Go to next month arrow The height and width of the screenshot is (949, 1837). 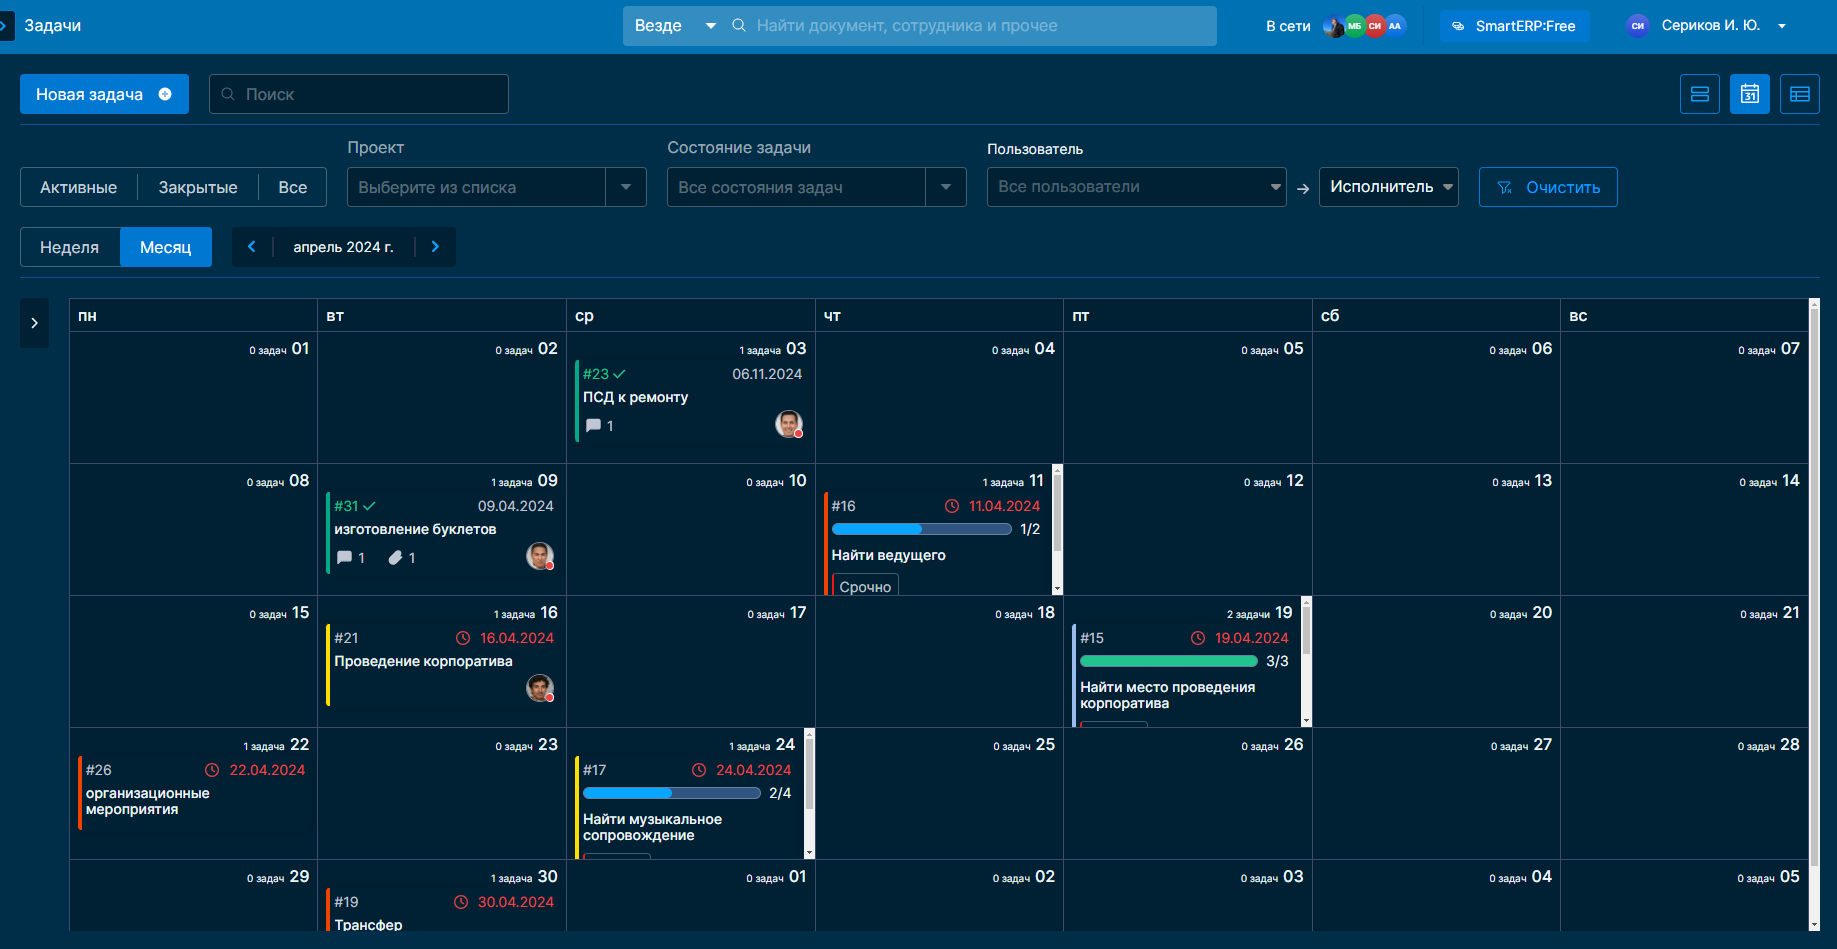click(x=435, y=247)
